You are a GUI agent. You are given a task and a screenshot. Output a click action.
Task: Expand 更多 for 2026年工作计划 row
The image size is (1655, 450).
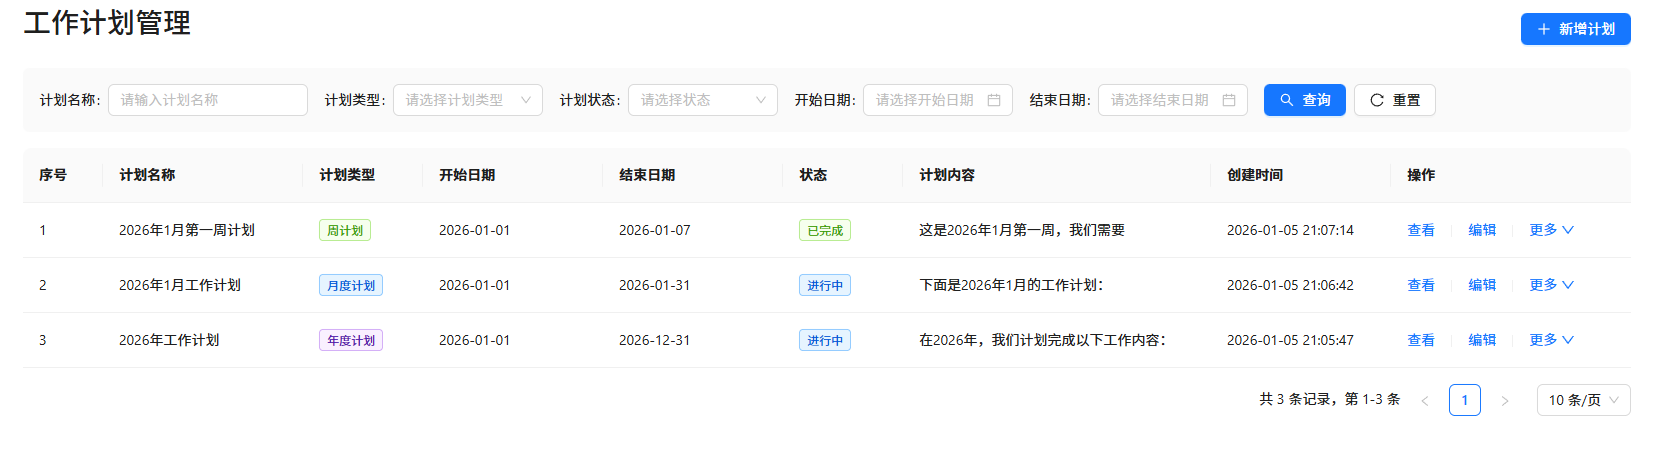pyautogui.click(x=1551, y=340)
